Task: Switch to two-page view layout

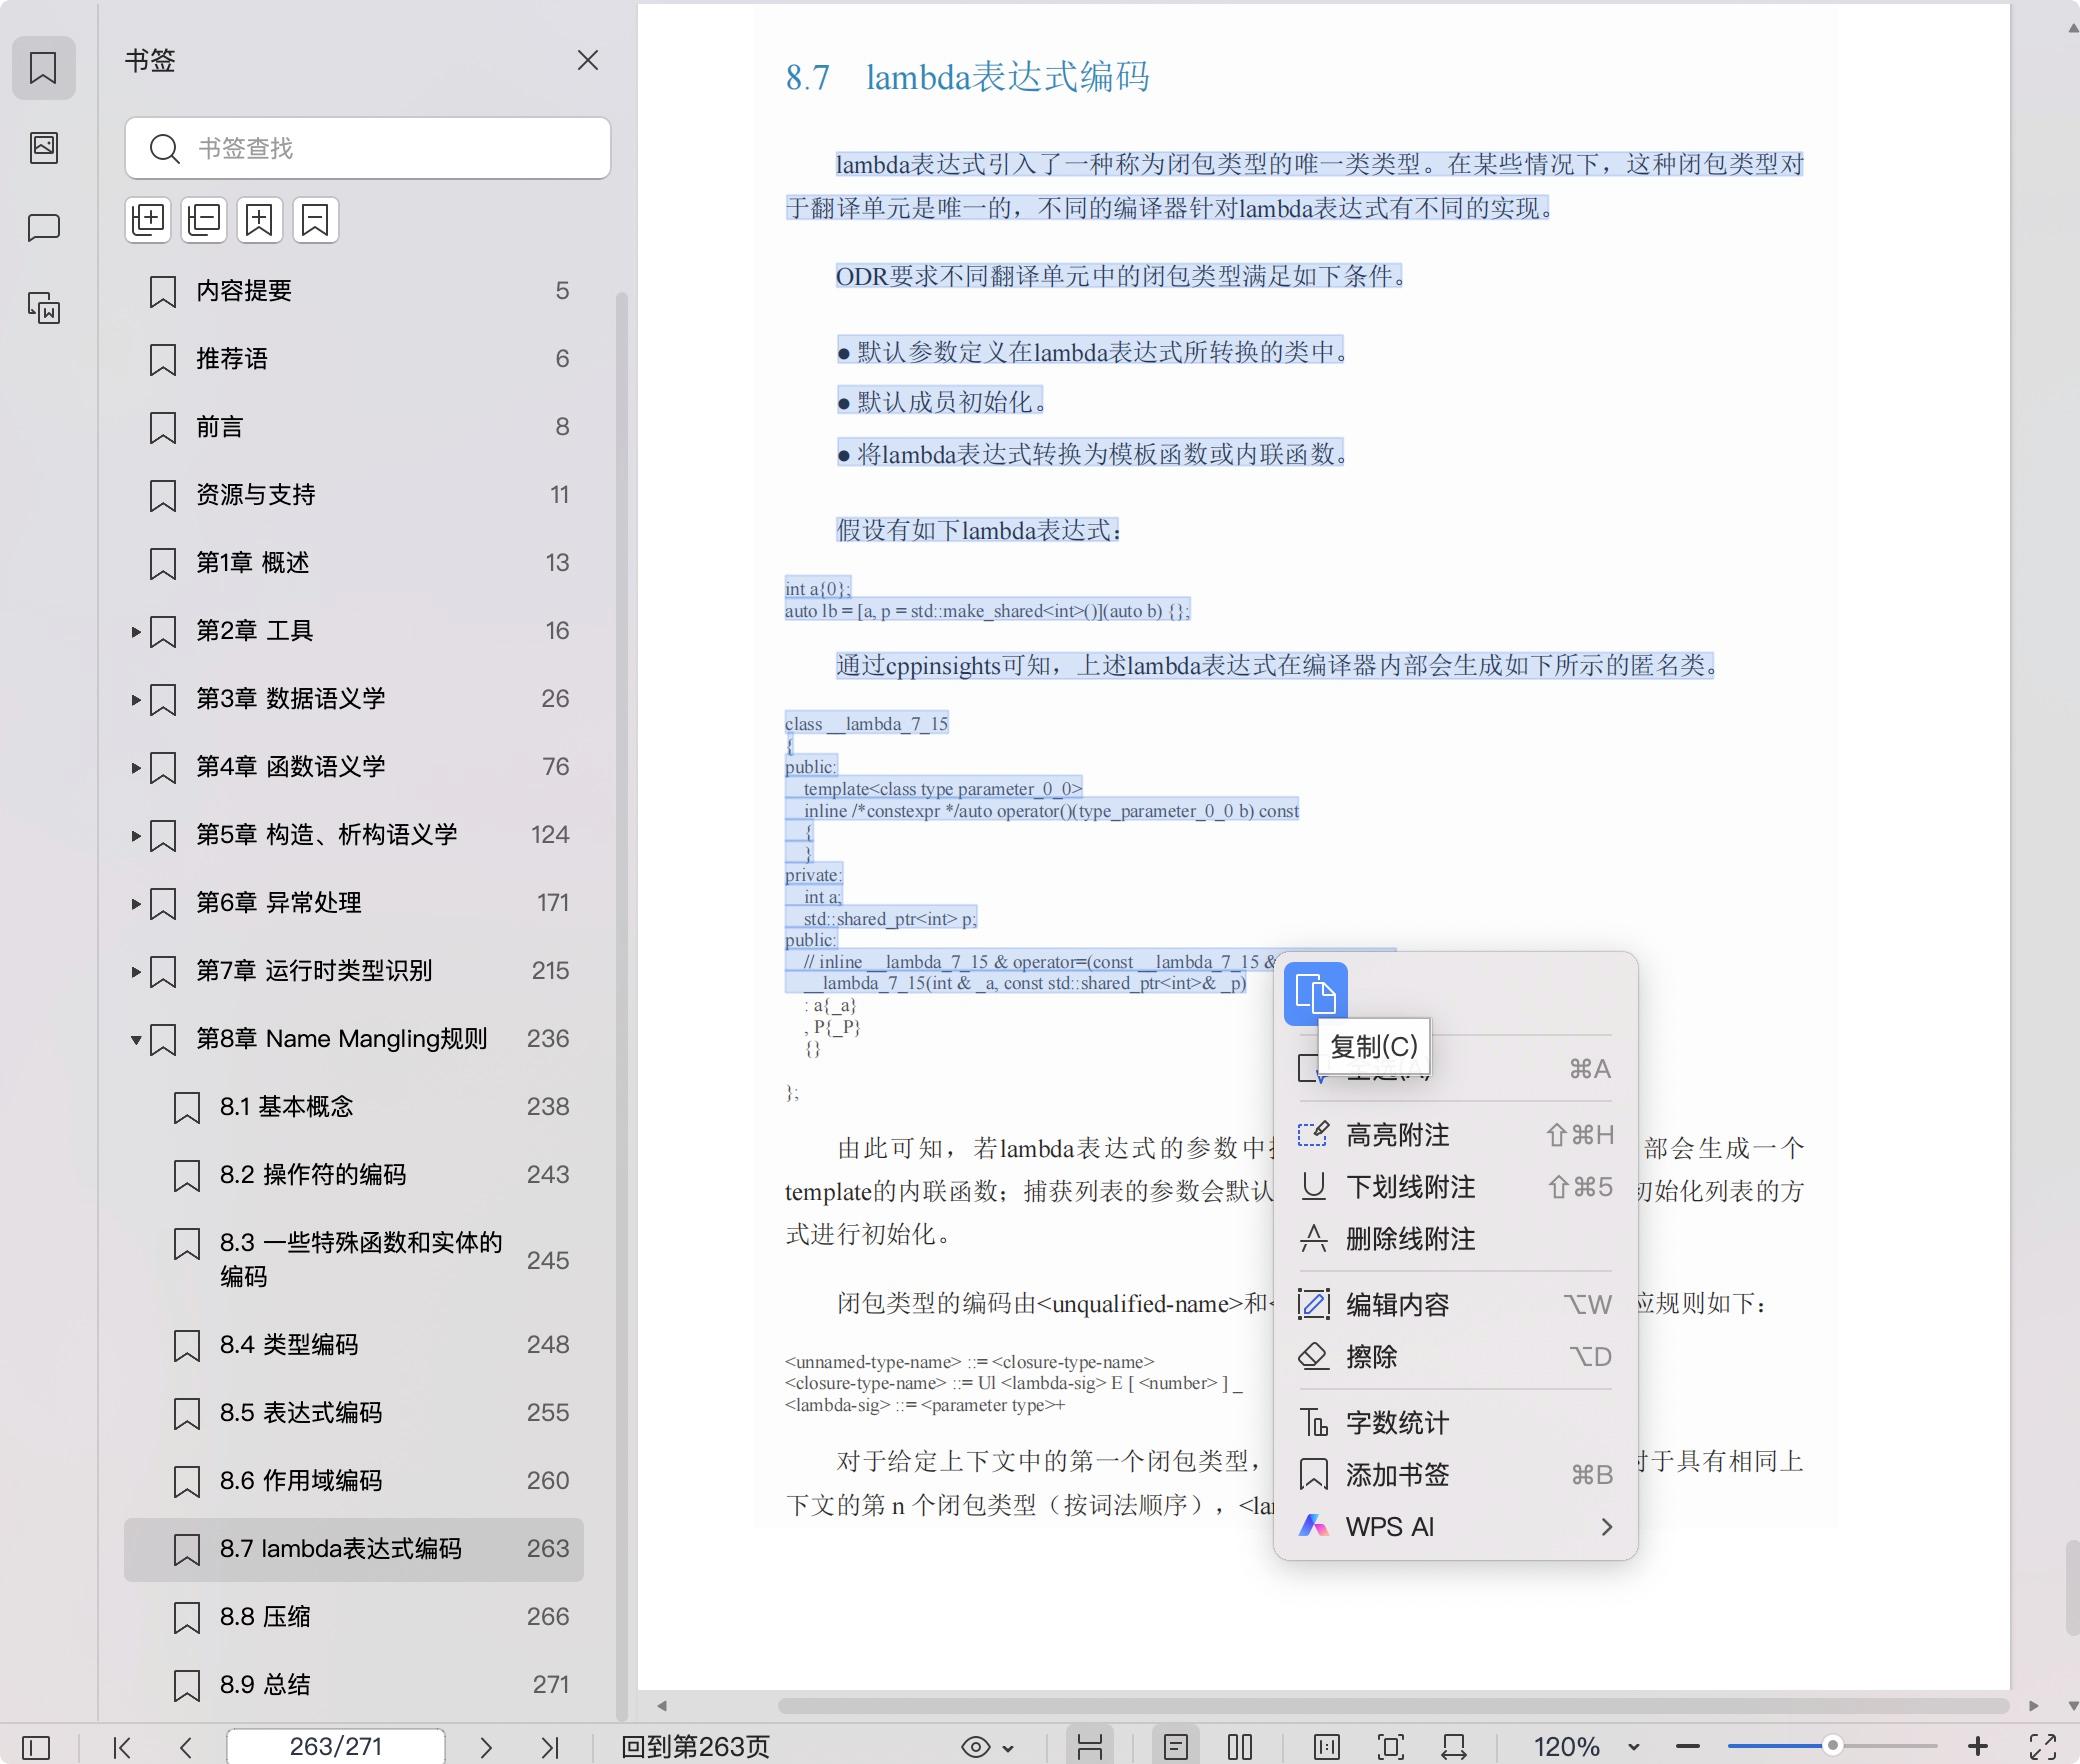Action: 1240,1746
